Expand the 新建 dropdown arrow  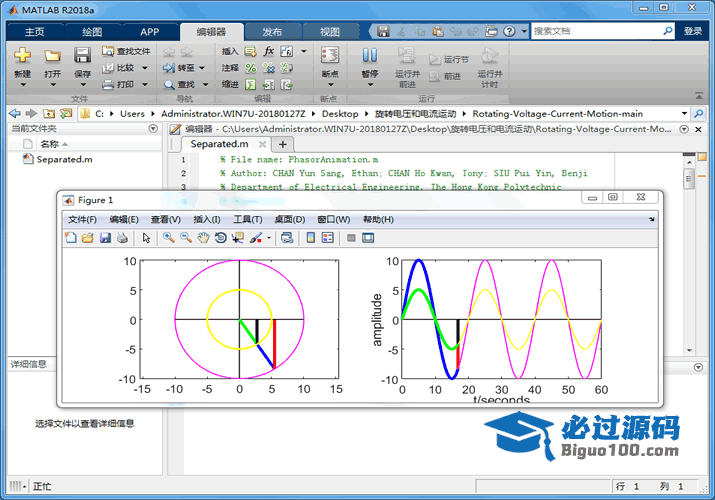22,85
